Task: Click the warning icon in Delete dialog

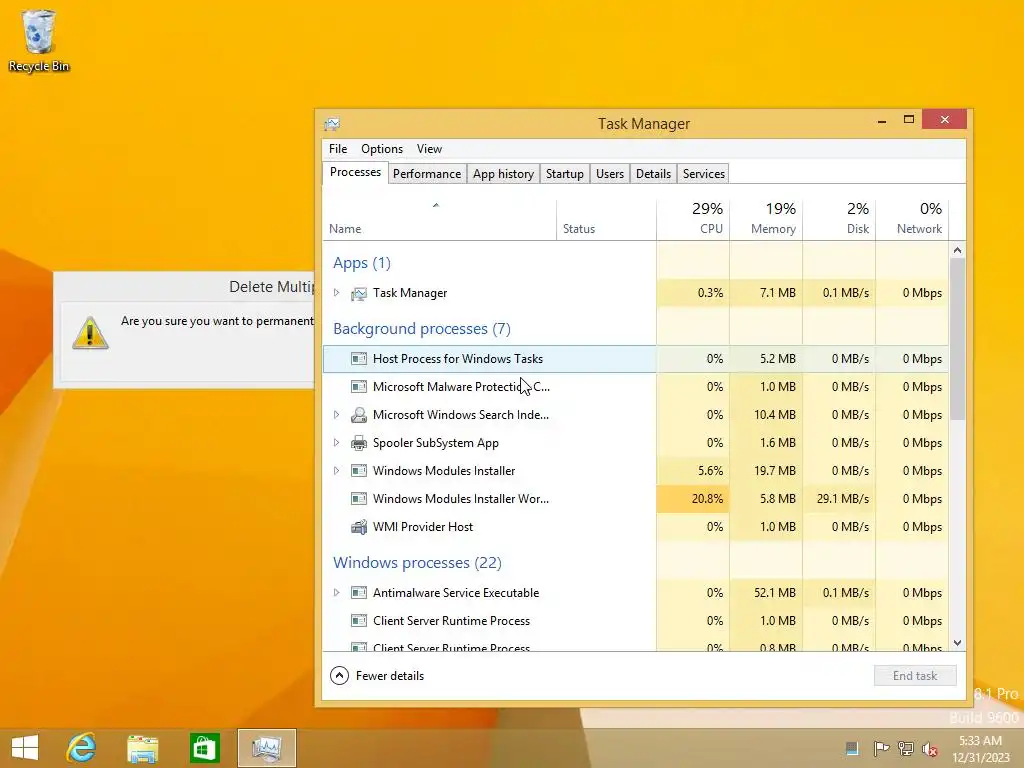Action: (x=90, y=333)
